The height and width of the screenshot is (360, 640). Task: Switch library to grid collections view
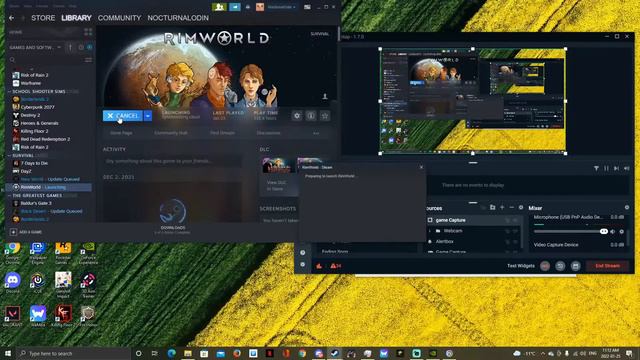[88, 32]
